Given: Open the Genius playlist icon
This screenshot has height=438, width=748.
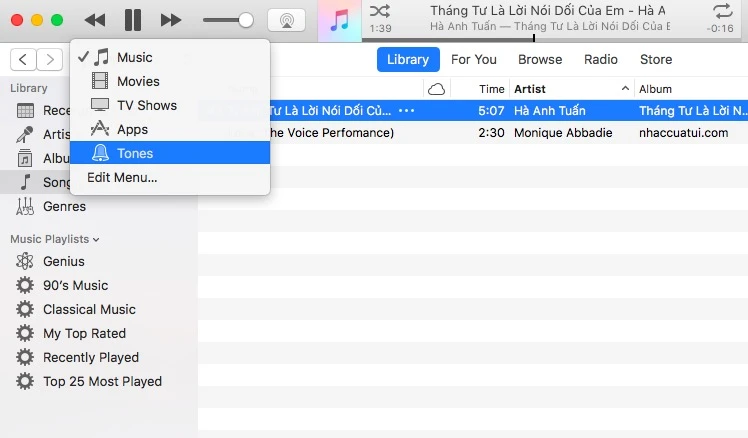Looking at the screenshot, I should click(25, 261).
